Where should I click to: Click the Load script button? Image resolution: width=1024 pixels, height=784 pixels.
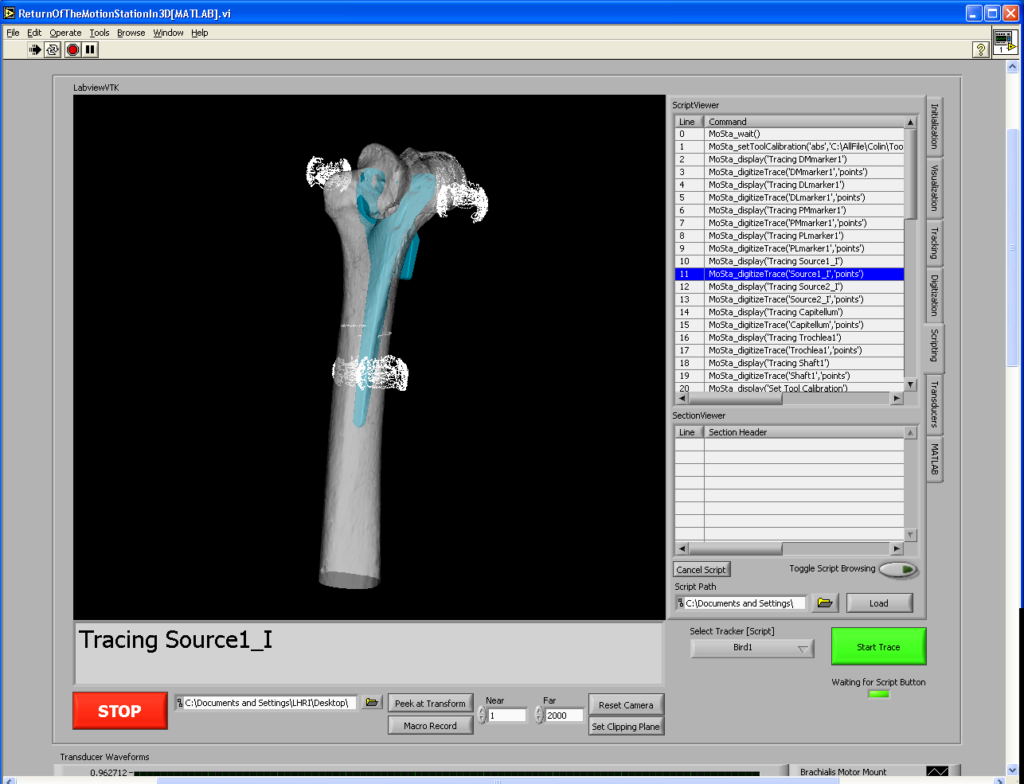[878, 603]
